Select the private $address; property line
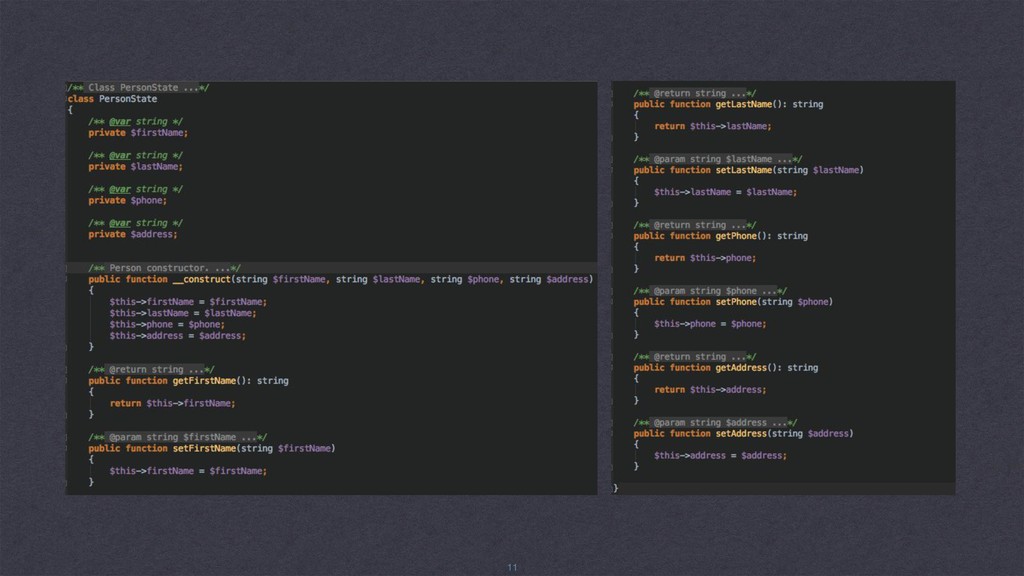1024x576 pixels. point(133,234)
